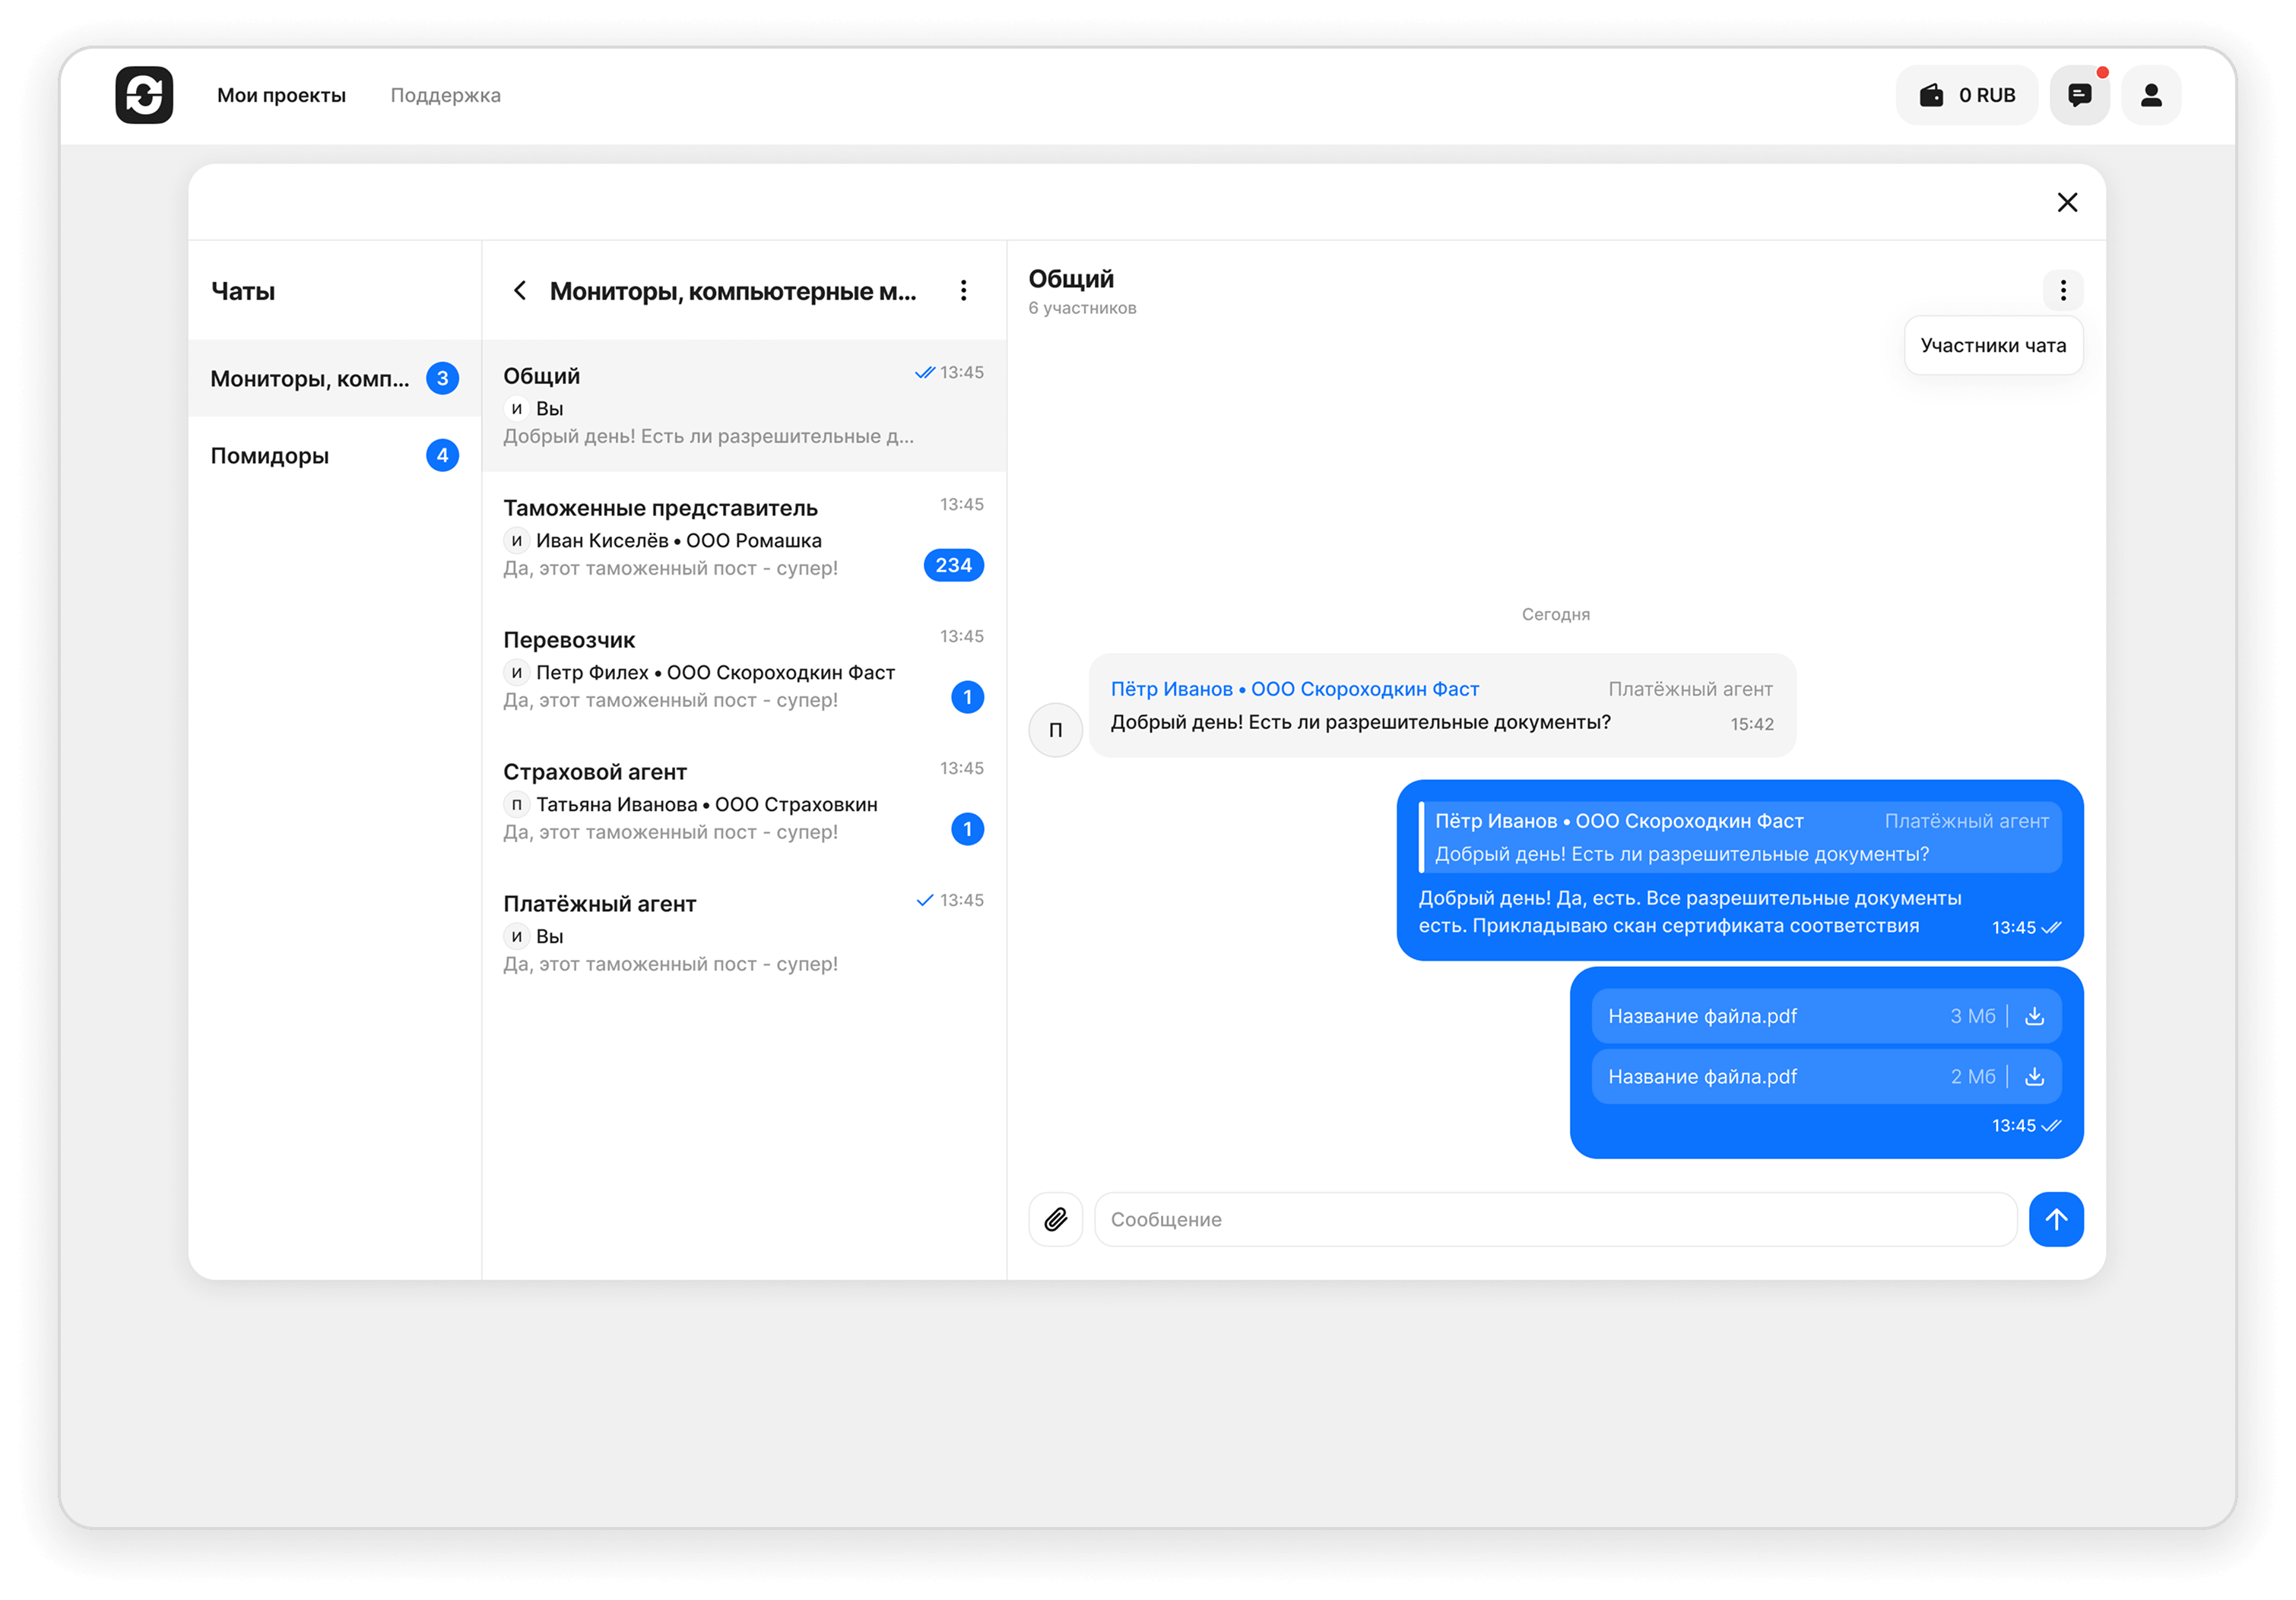2296x1600 pixels.
Task: Select the Помидоры chat project
Action: [334, 455]
